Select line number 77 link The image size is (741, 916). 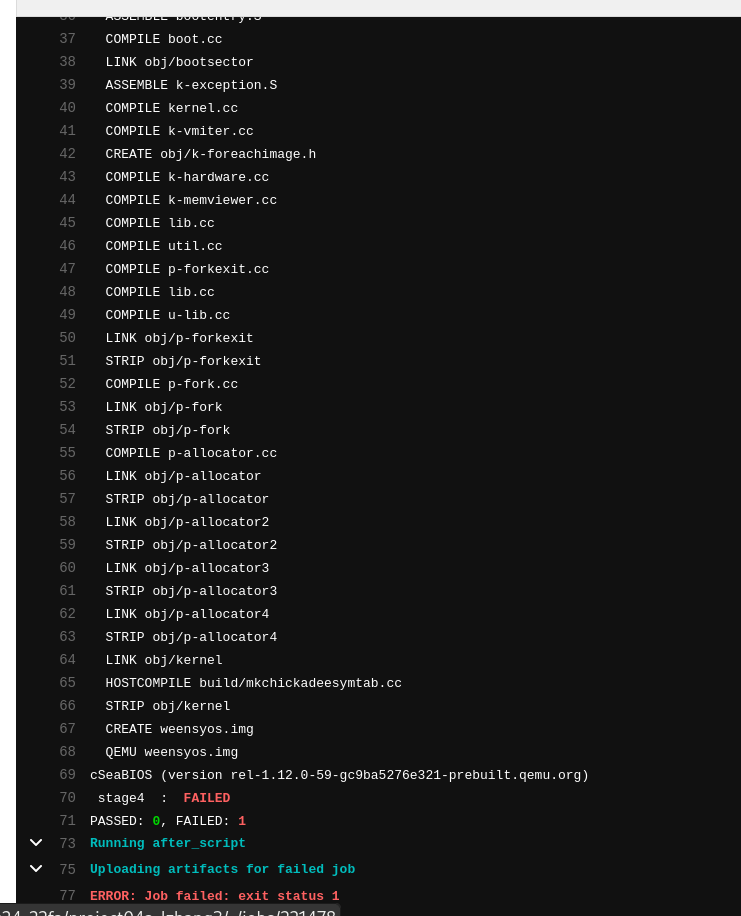pyautogui.click(x=67, y=896)
